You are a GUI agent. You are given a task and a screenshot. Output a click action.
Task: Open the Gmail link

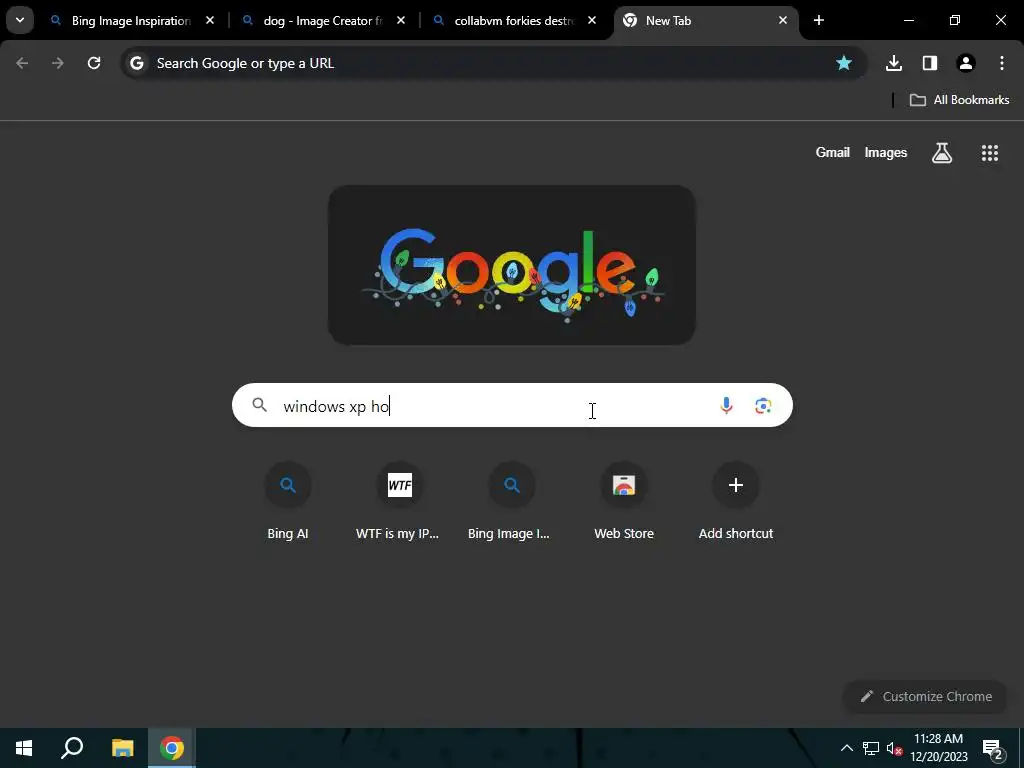click(832, 152)
